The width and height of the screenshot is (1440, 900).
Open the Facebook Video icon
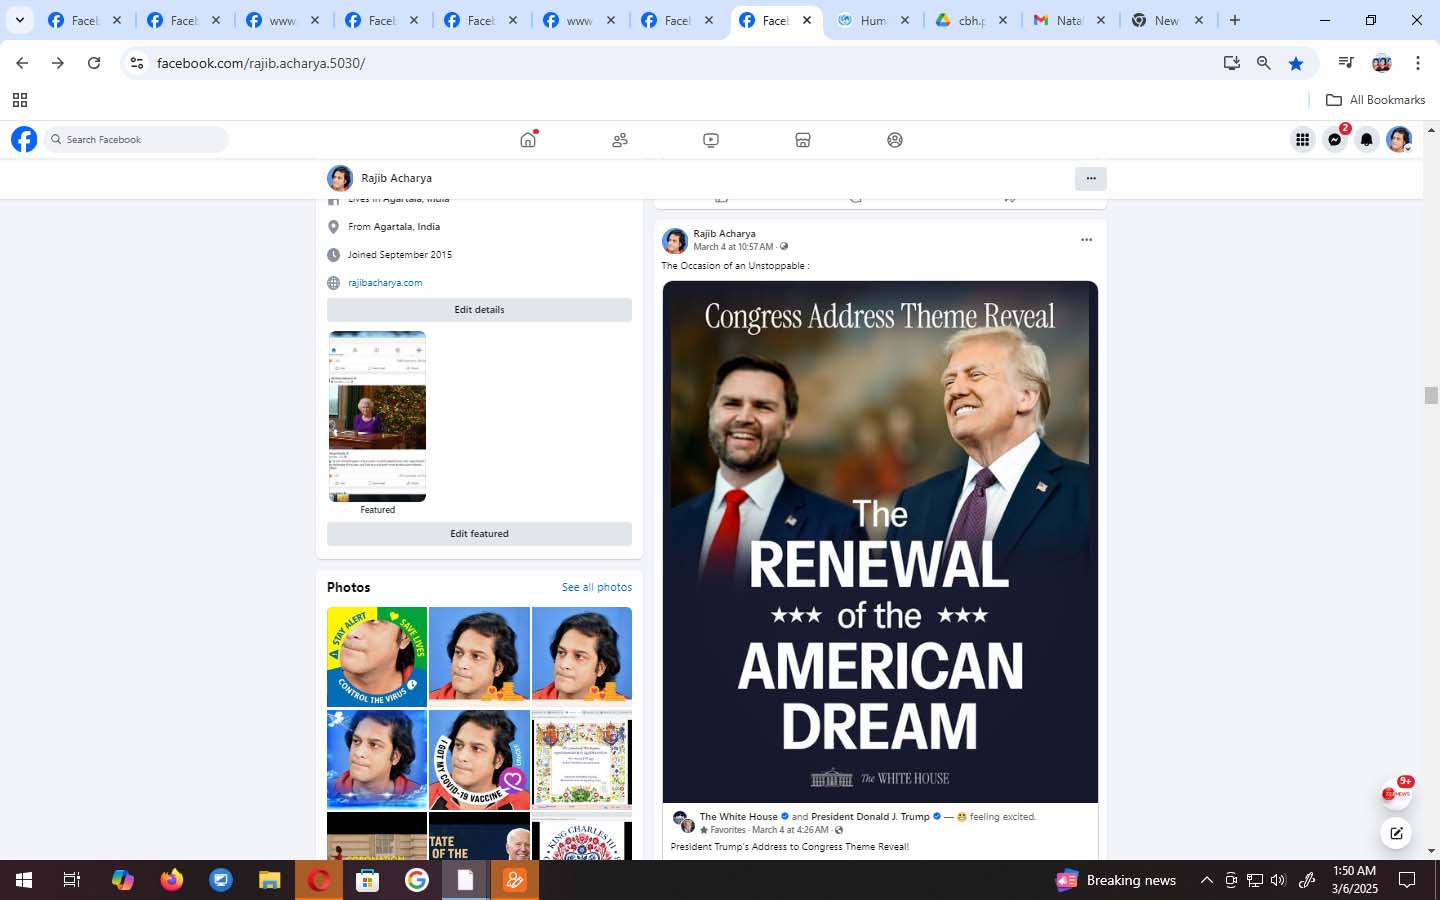tap(711, 140)
